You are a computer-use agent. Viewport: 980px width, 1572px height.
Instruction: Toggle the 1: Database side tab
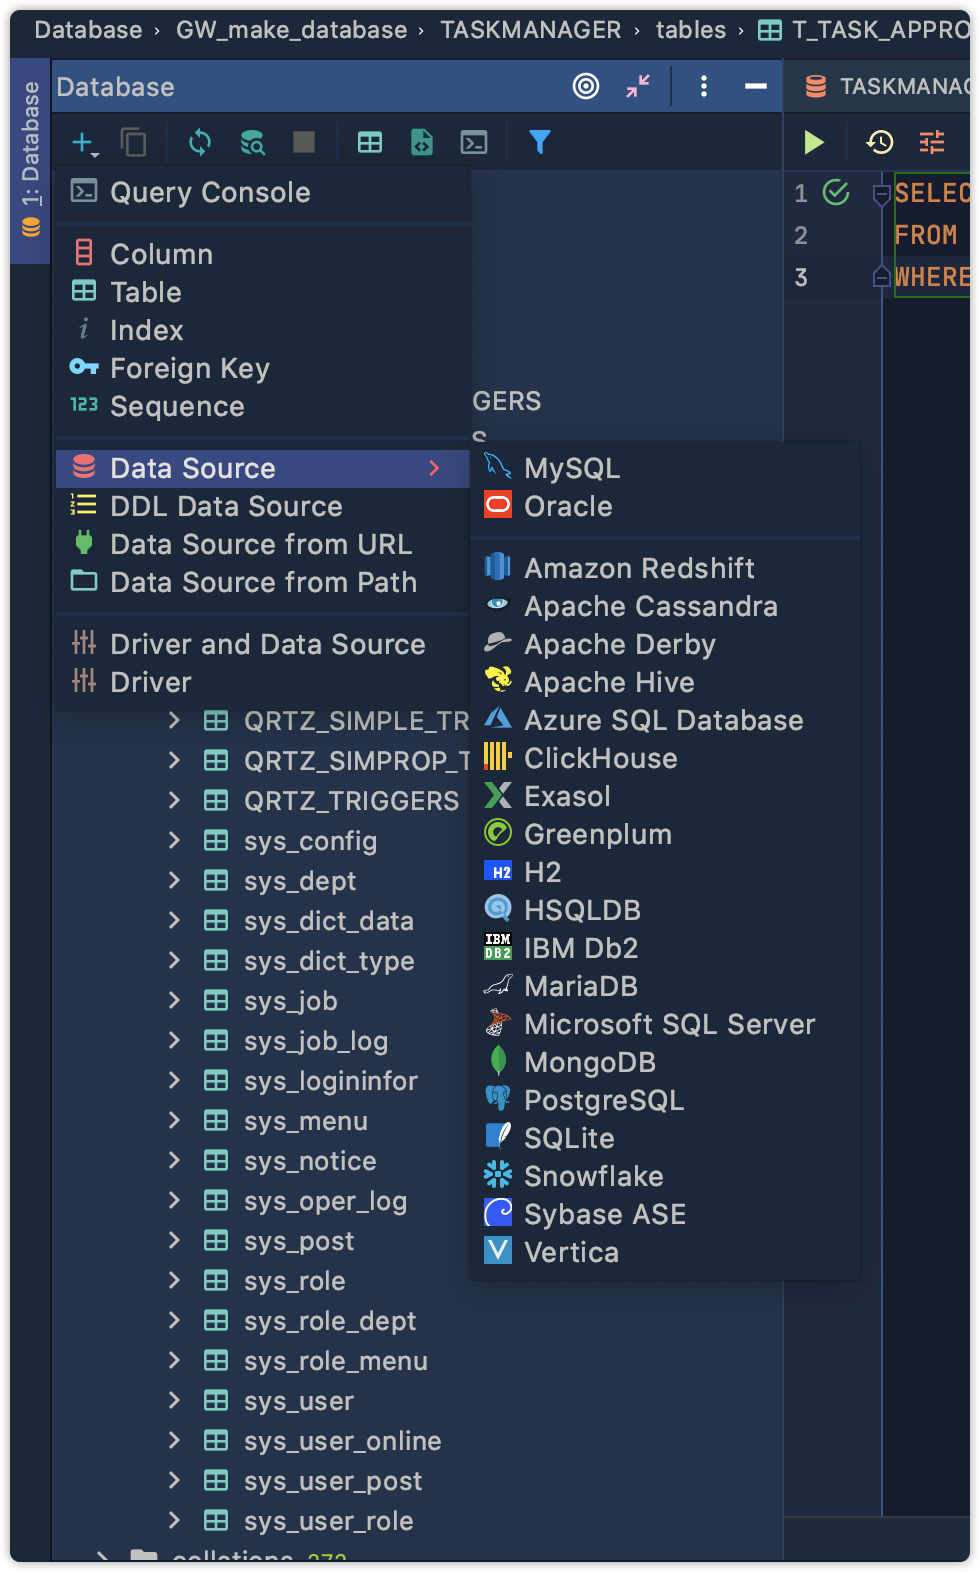(x=30, y=160)
